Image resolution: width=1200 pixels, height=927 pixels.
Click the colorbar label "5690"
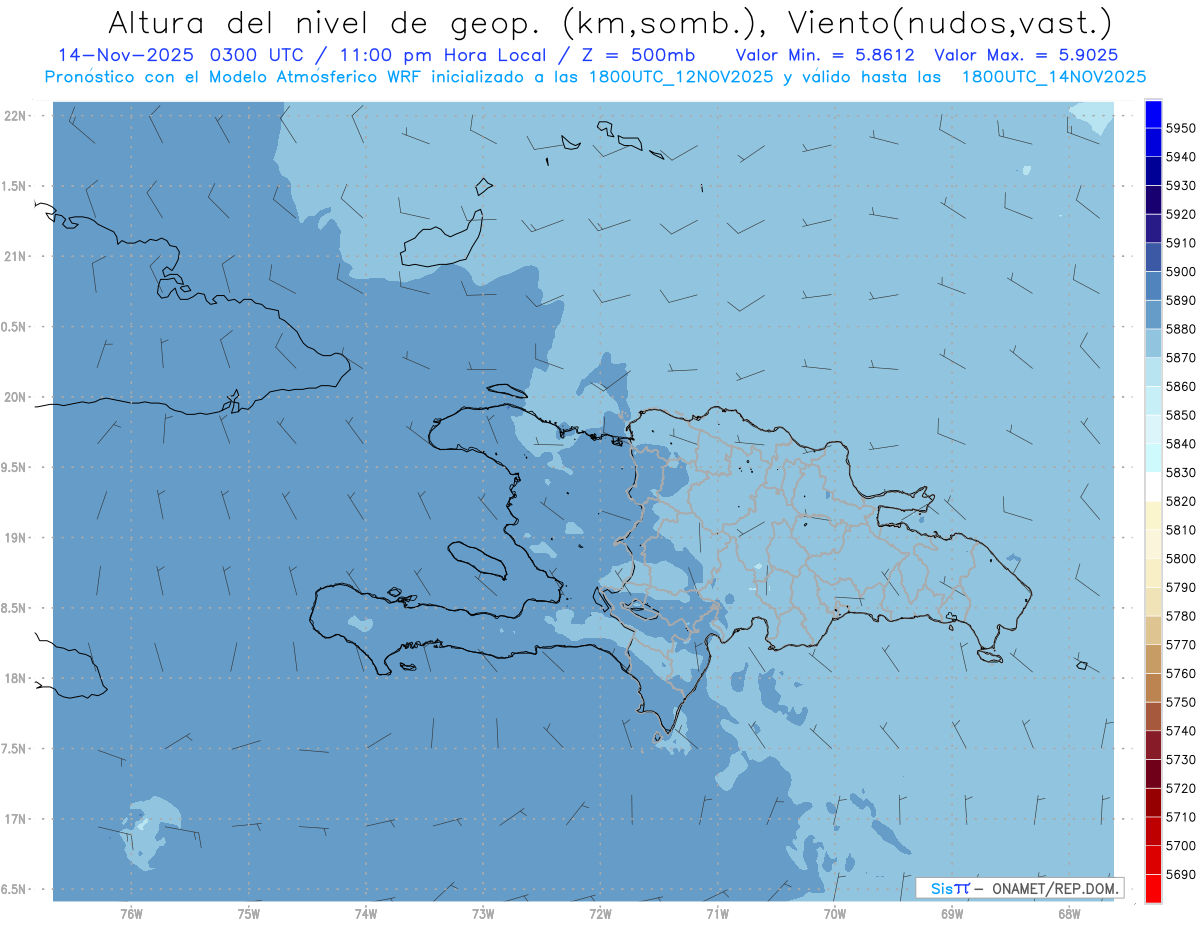pyautogui.click(x=1181, y=874)
